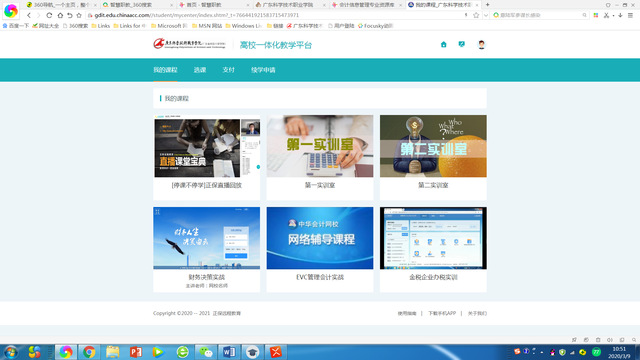Click the 百度一下 bookmark

click(x=16, y=26)
